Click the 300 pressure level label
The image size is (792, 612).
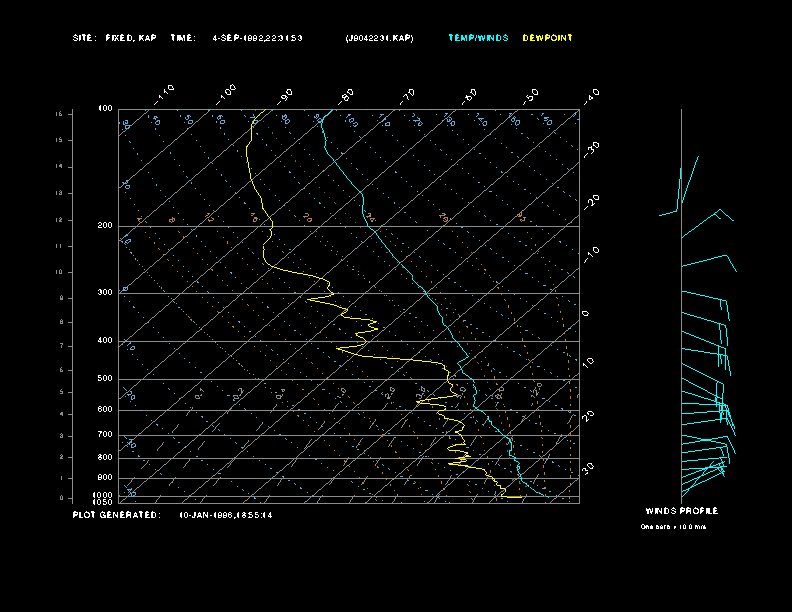coord(105,292)
